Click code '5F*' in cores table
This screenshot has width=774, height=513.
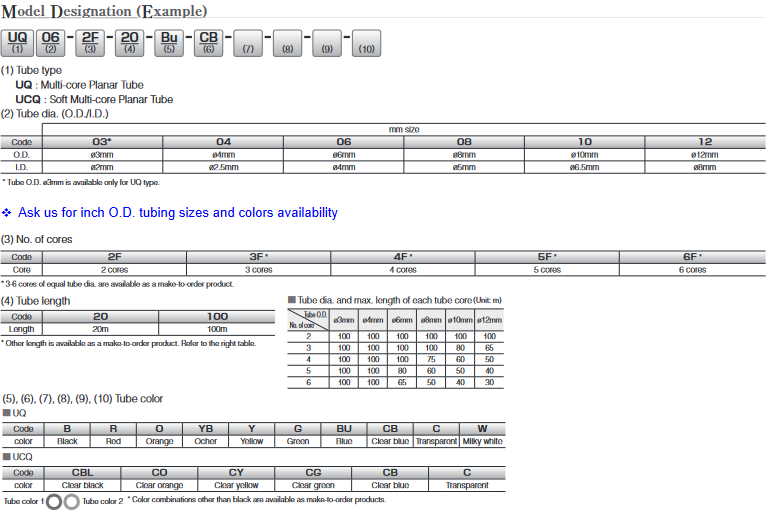click(547, 257)
